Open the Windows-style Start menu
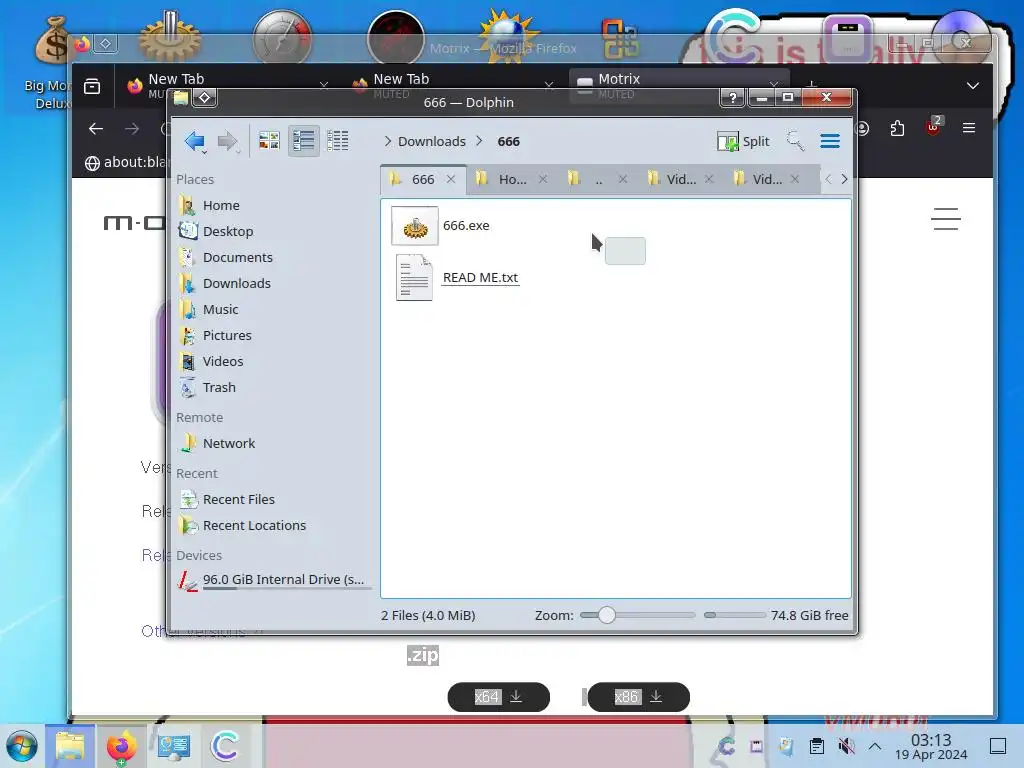 [x=22, y=746]
